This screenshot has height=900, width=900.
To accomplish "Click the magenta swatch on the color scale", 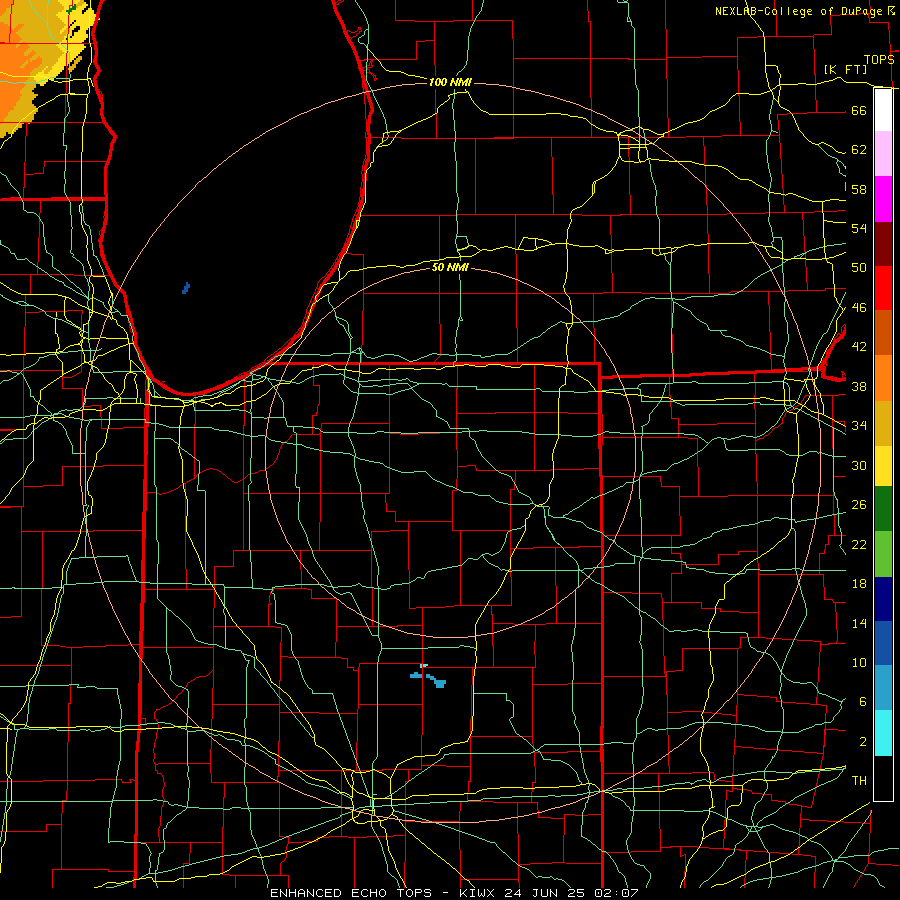I will pyautogui.click(x=883, y=199).
